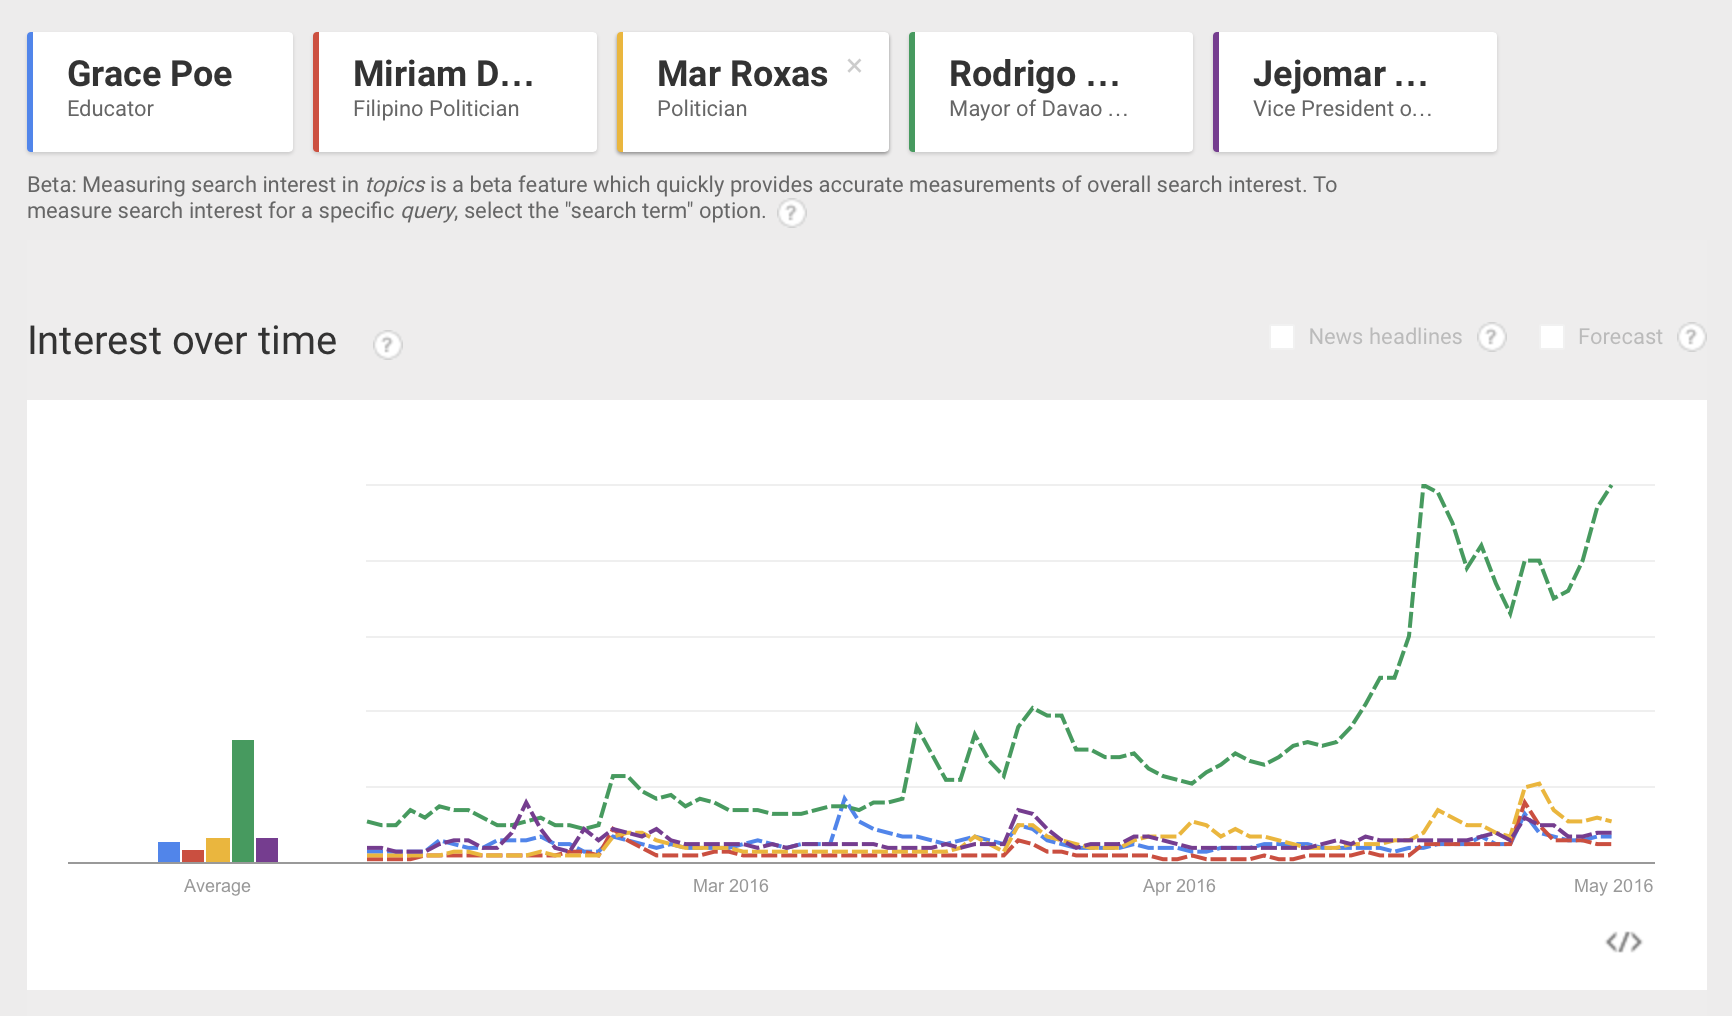
Task: Click the help icon after the beta notice
Action: pos(791,214)
